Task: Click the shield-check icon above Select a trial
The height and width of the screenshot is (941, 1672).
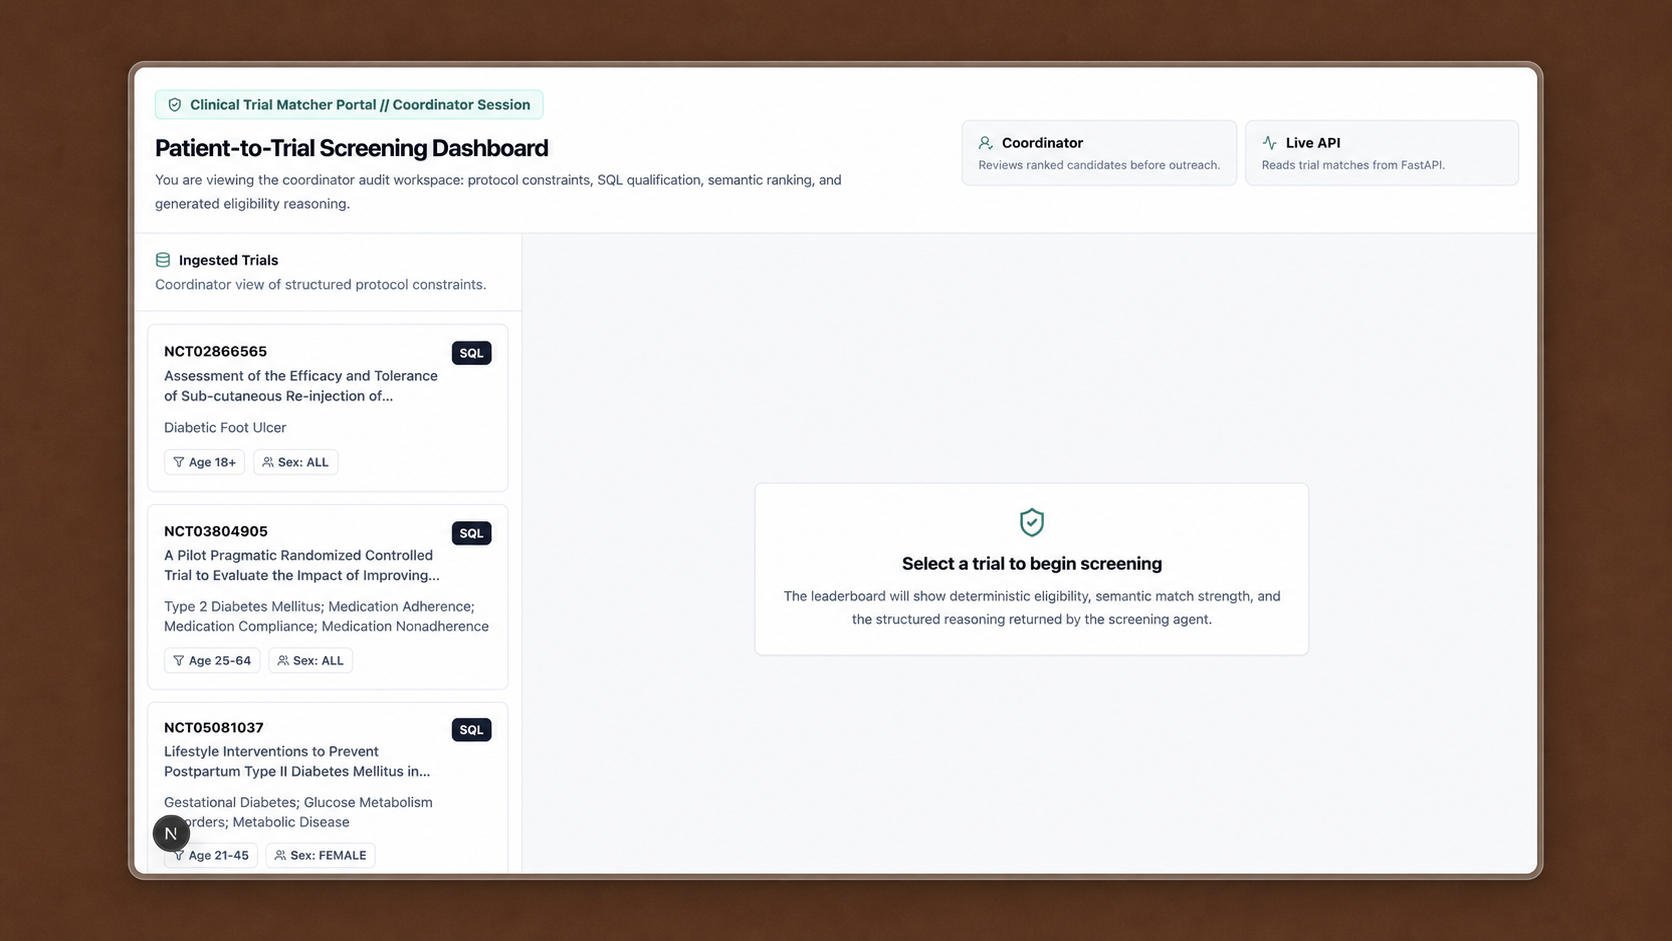Action: pos(1032,522)
